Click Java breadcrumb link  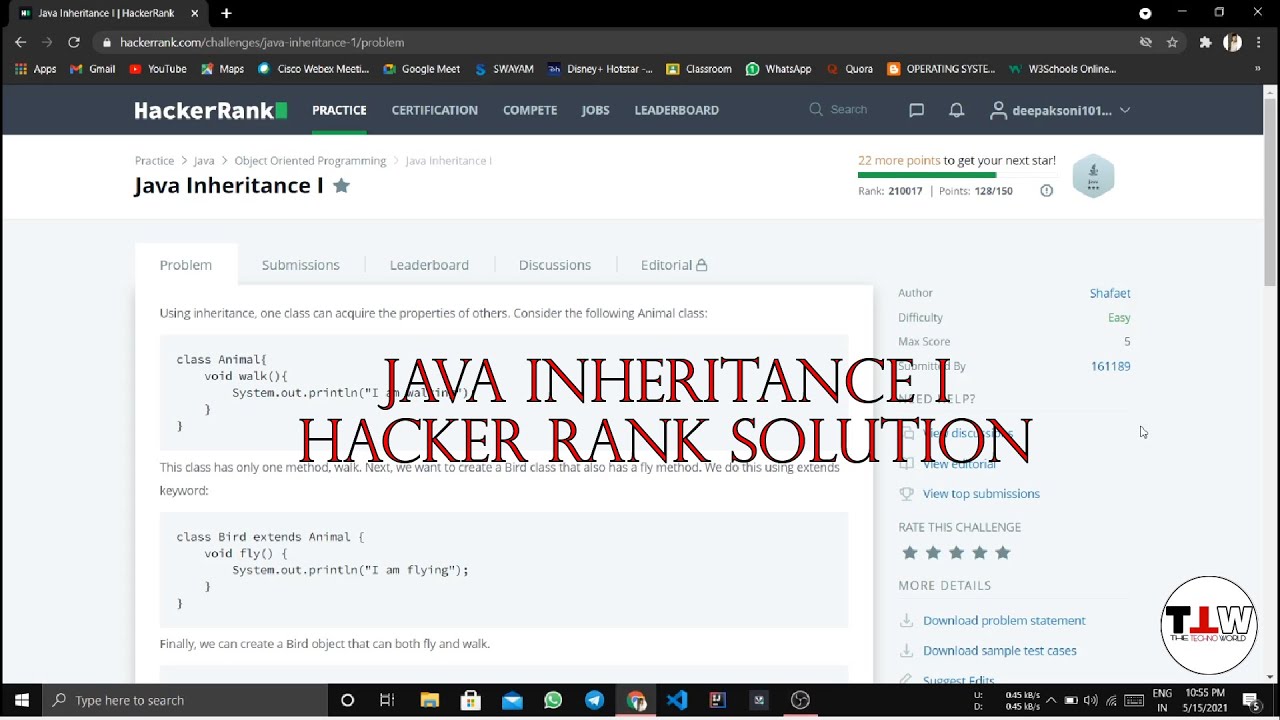click(204, 160)
